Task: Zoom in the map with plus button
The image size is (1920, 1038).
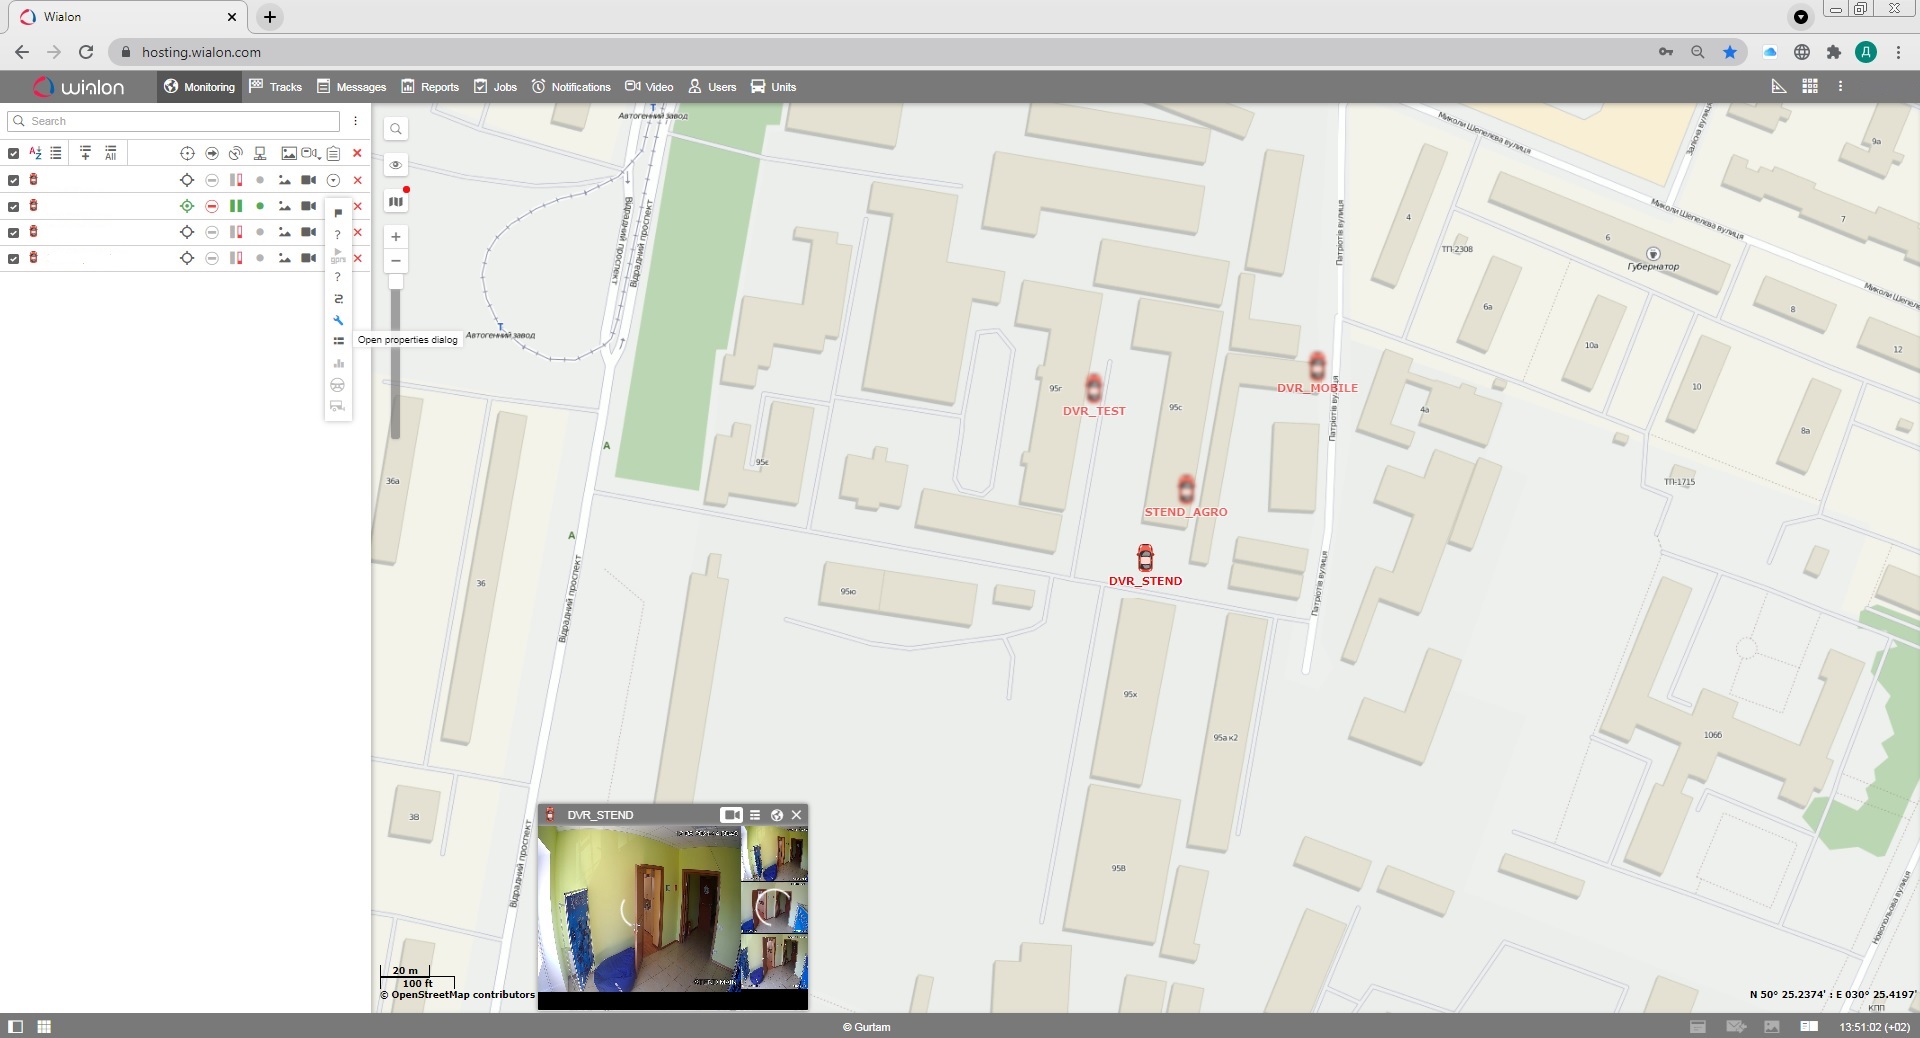Action: pyautogui.click(x=396, y=237)
